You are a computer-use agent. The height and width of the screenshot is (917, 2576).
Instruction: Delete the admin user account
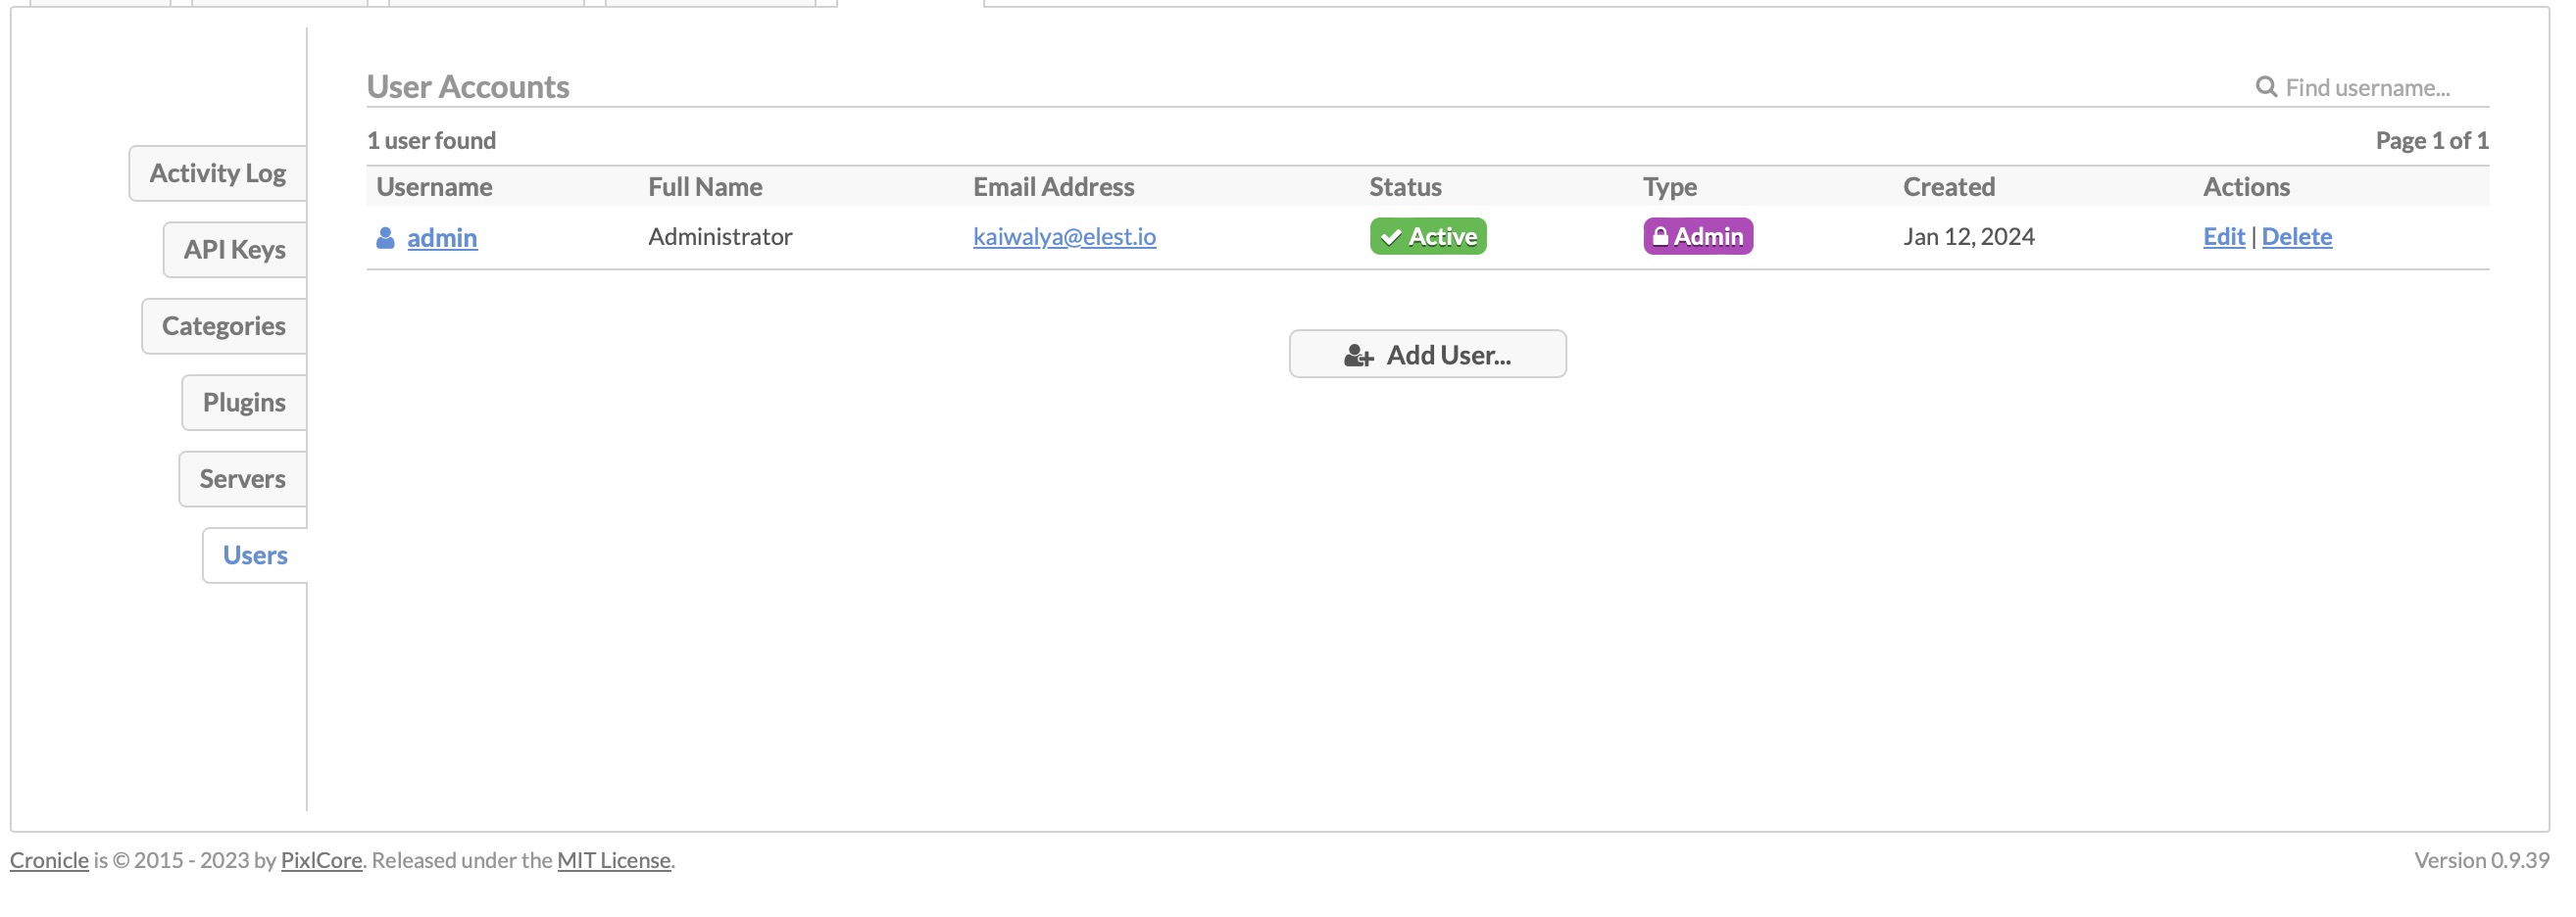tap(2296, 236)
